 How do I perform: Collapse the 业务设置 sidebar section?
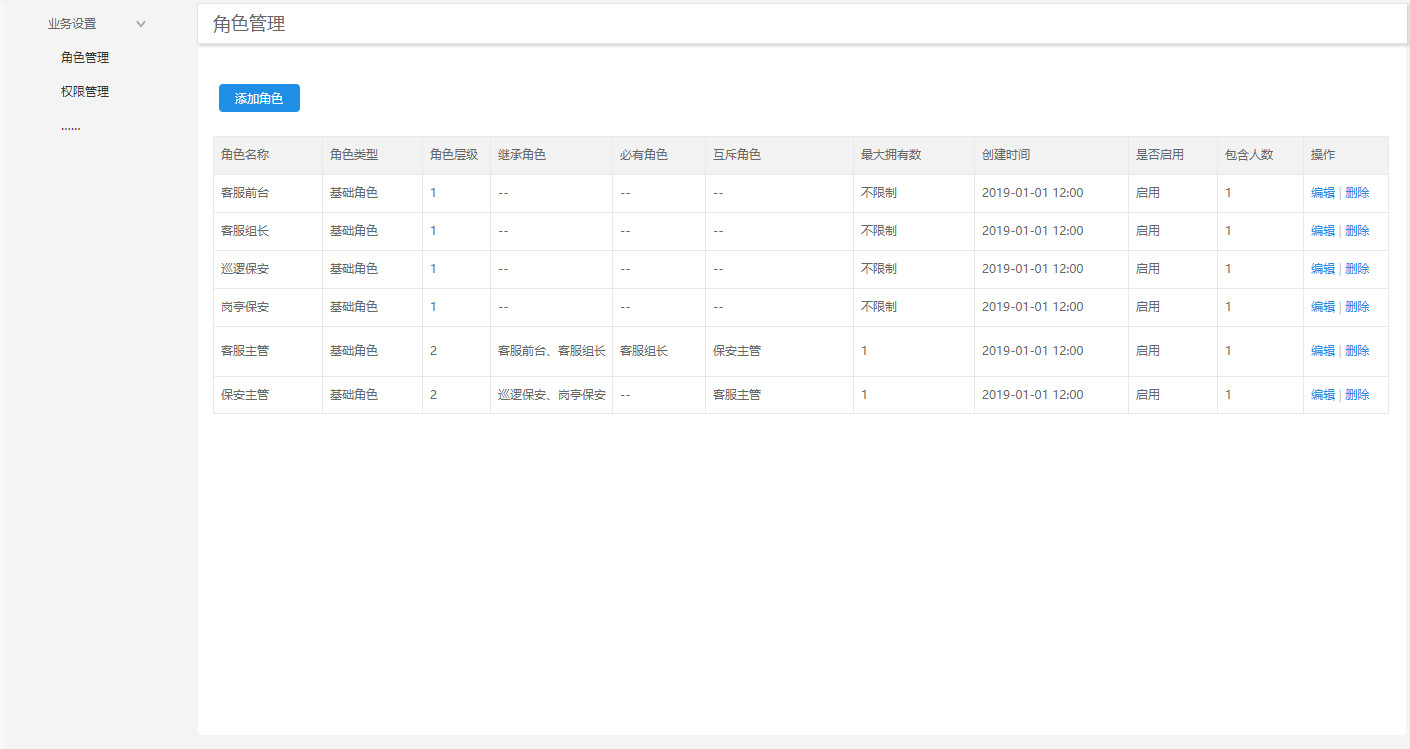coord(141,23)
